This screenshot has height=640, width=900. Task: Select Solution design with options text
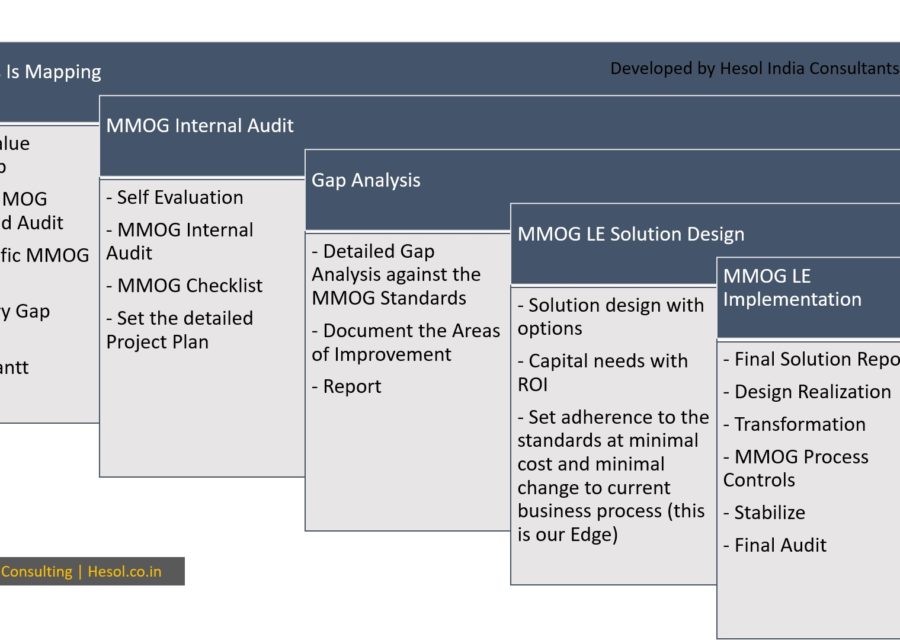click(x=611, y=317)
